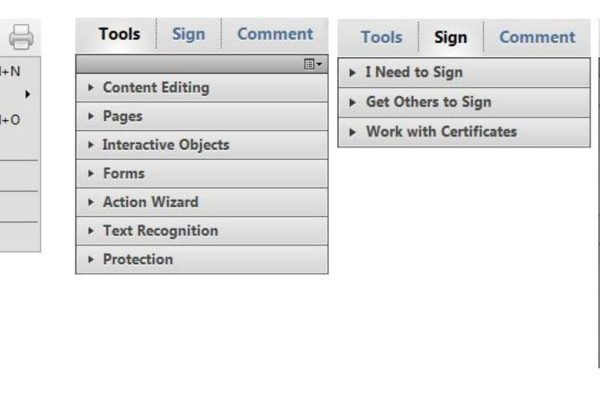Open the Tools pane options menu icon
The width and height of the screenshot is (600, 400).
click(x=313, y=64)
